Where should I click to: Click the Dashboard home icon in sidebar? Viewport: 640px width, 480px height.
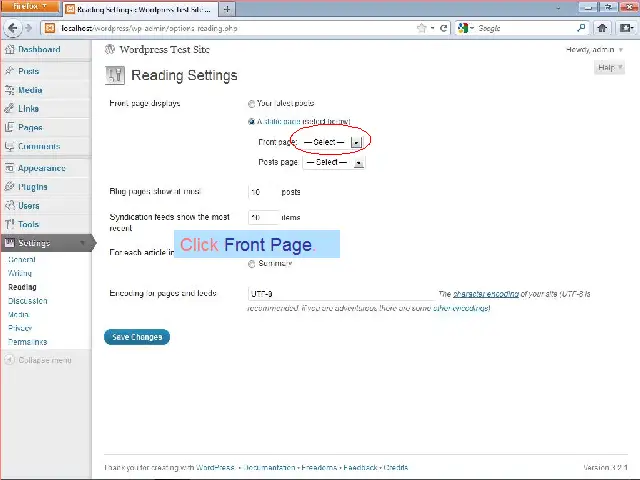point(9,49)
